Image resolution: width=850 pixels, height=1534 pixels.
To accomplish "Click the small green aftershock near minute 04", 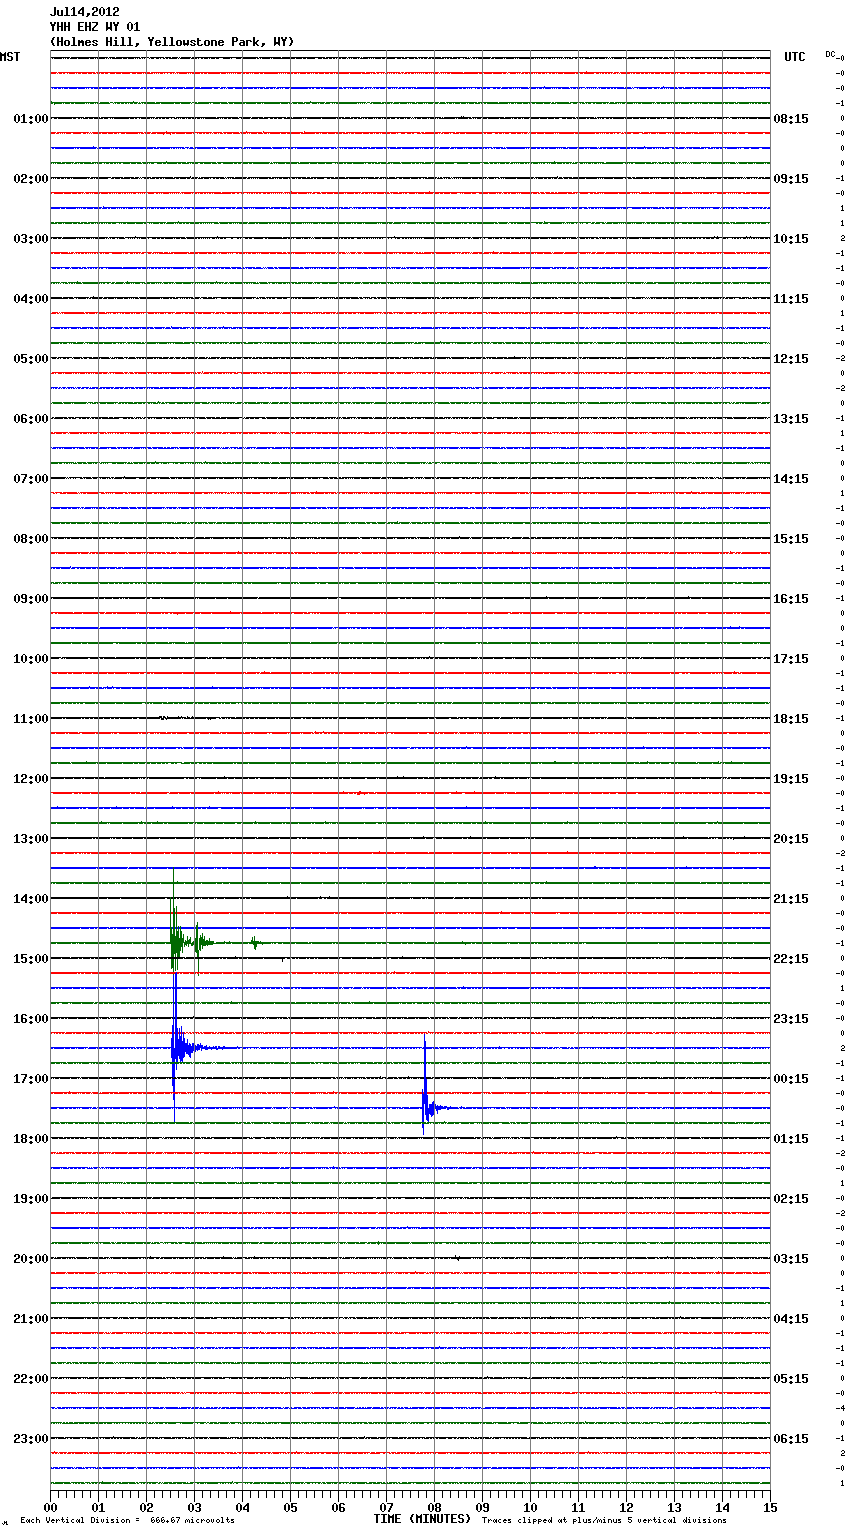I will (x=255, y=942).
